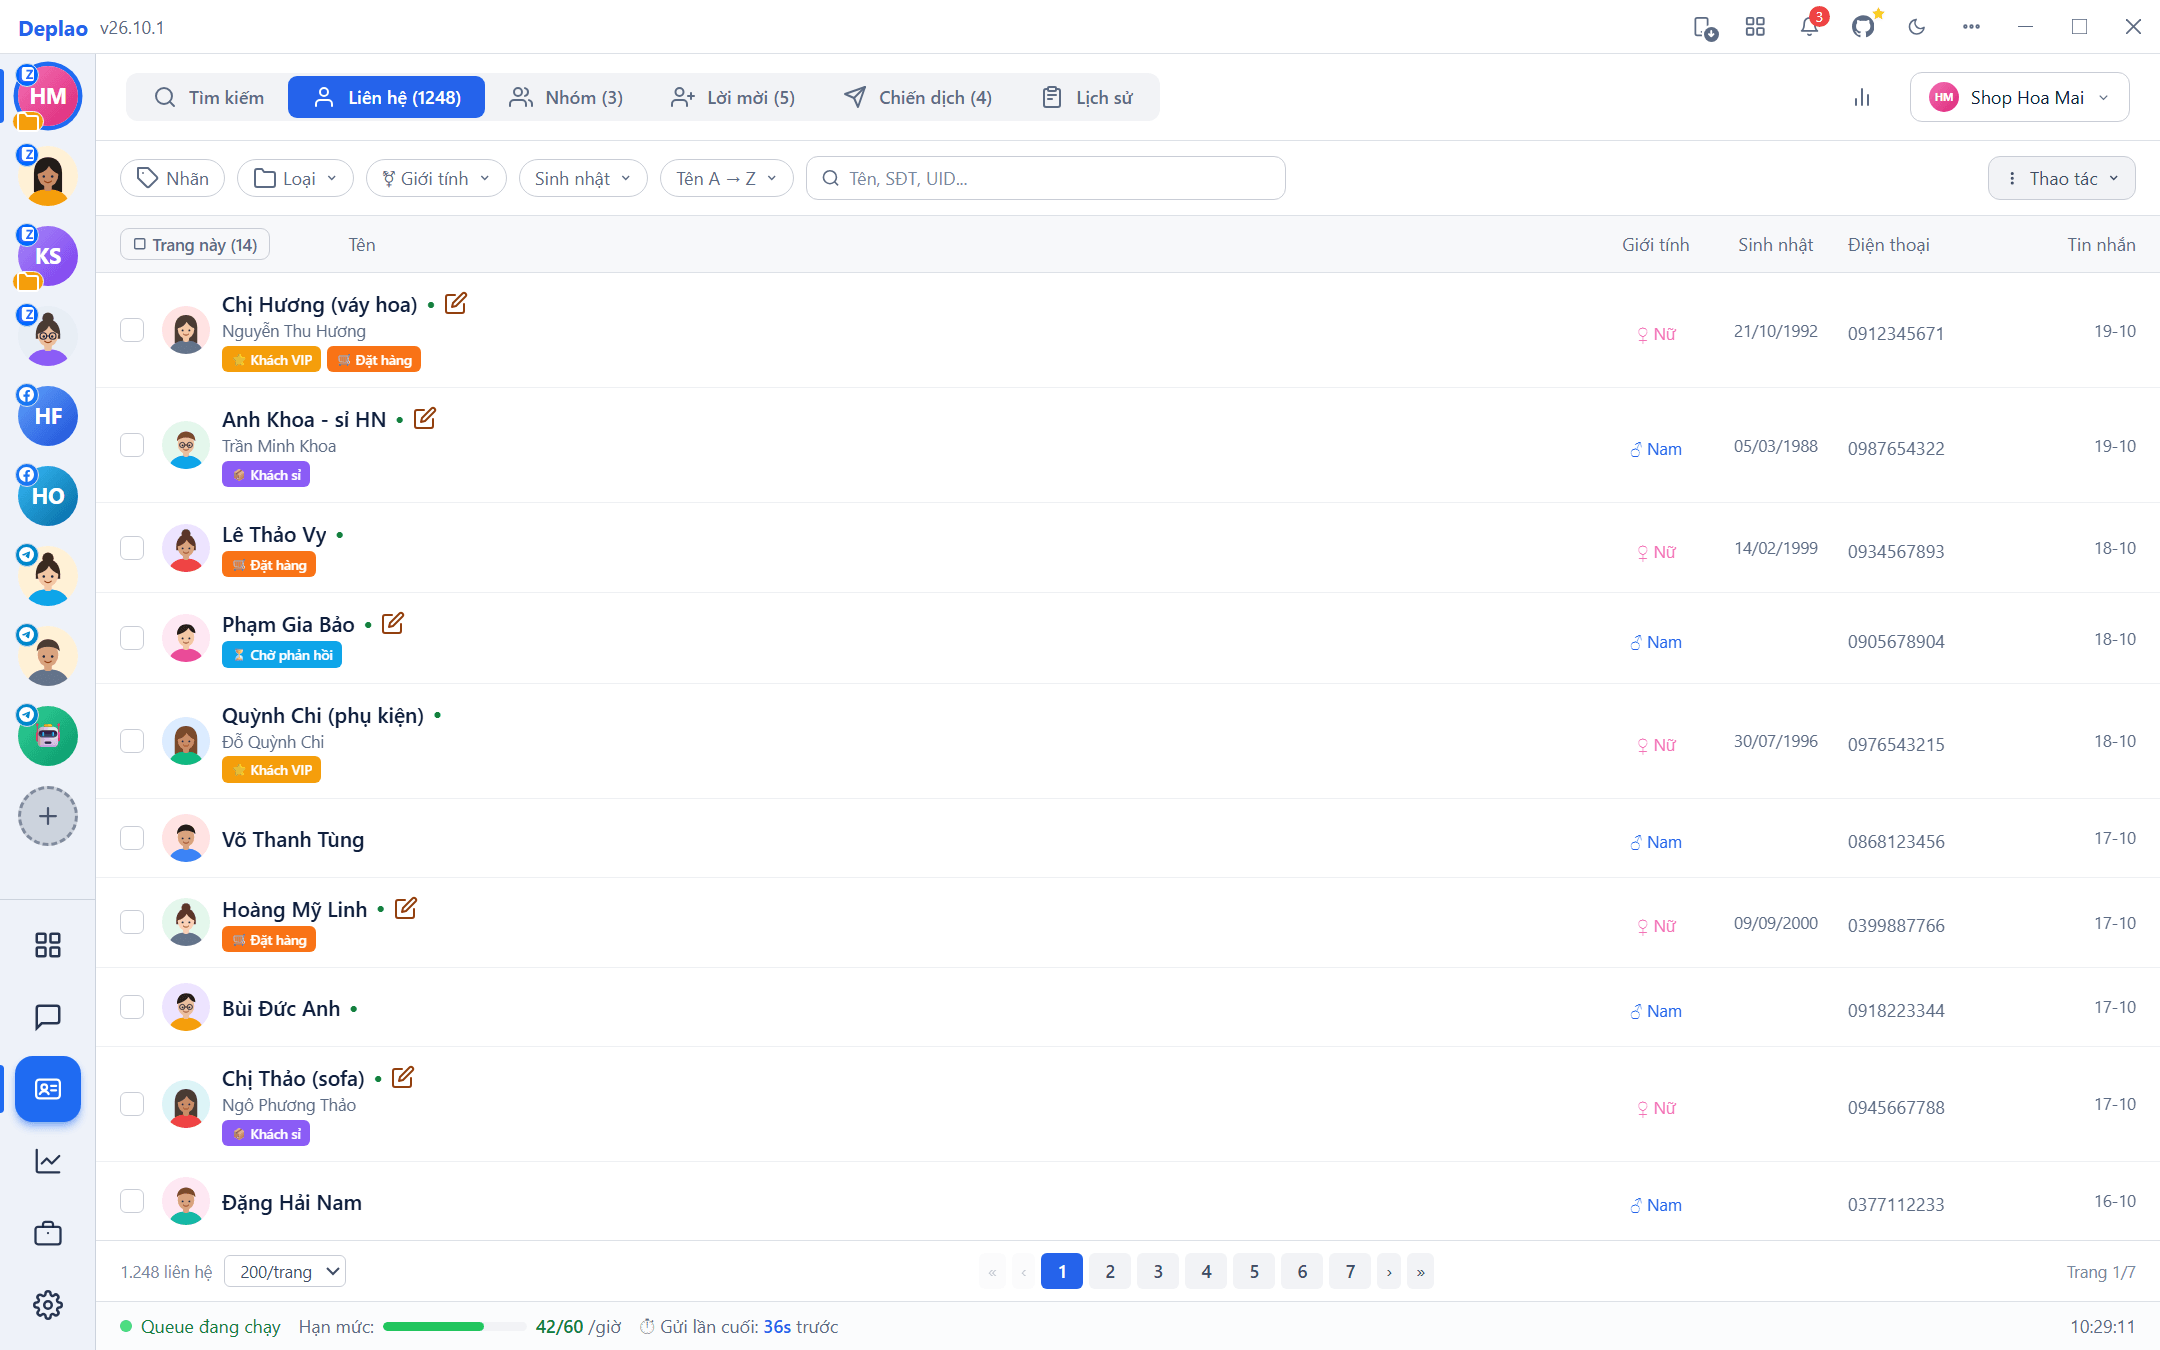Edit nickname of Hoàng Mỹ Linh
2160x1350 pixels.
(406, 908)
